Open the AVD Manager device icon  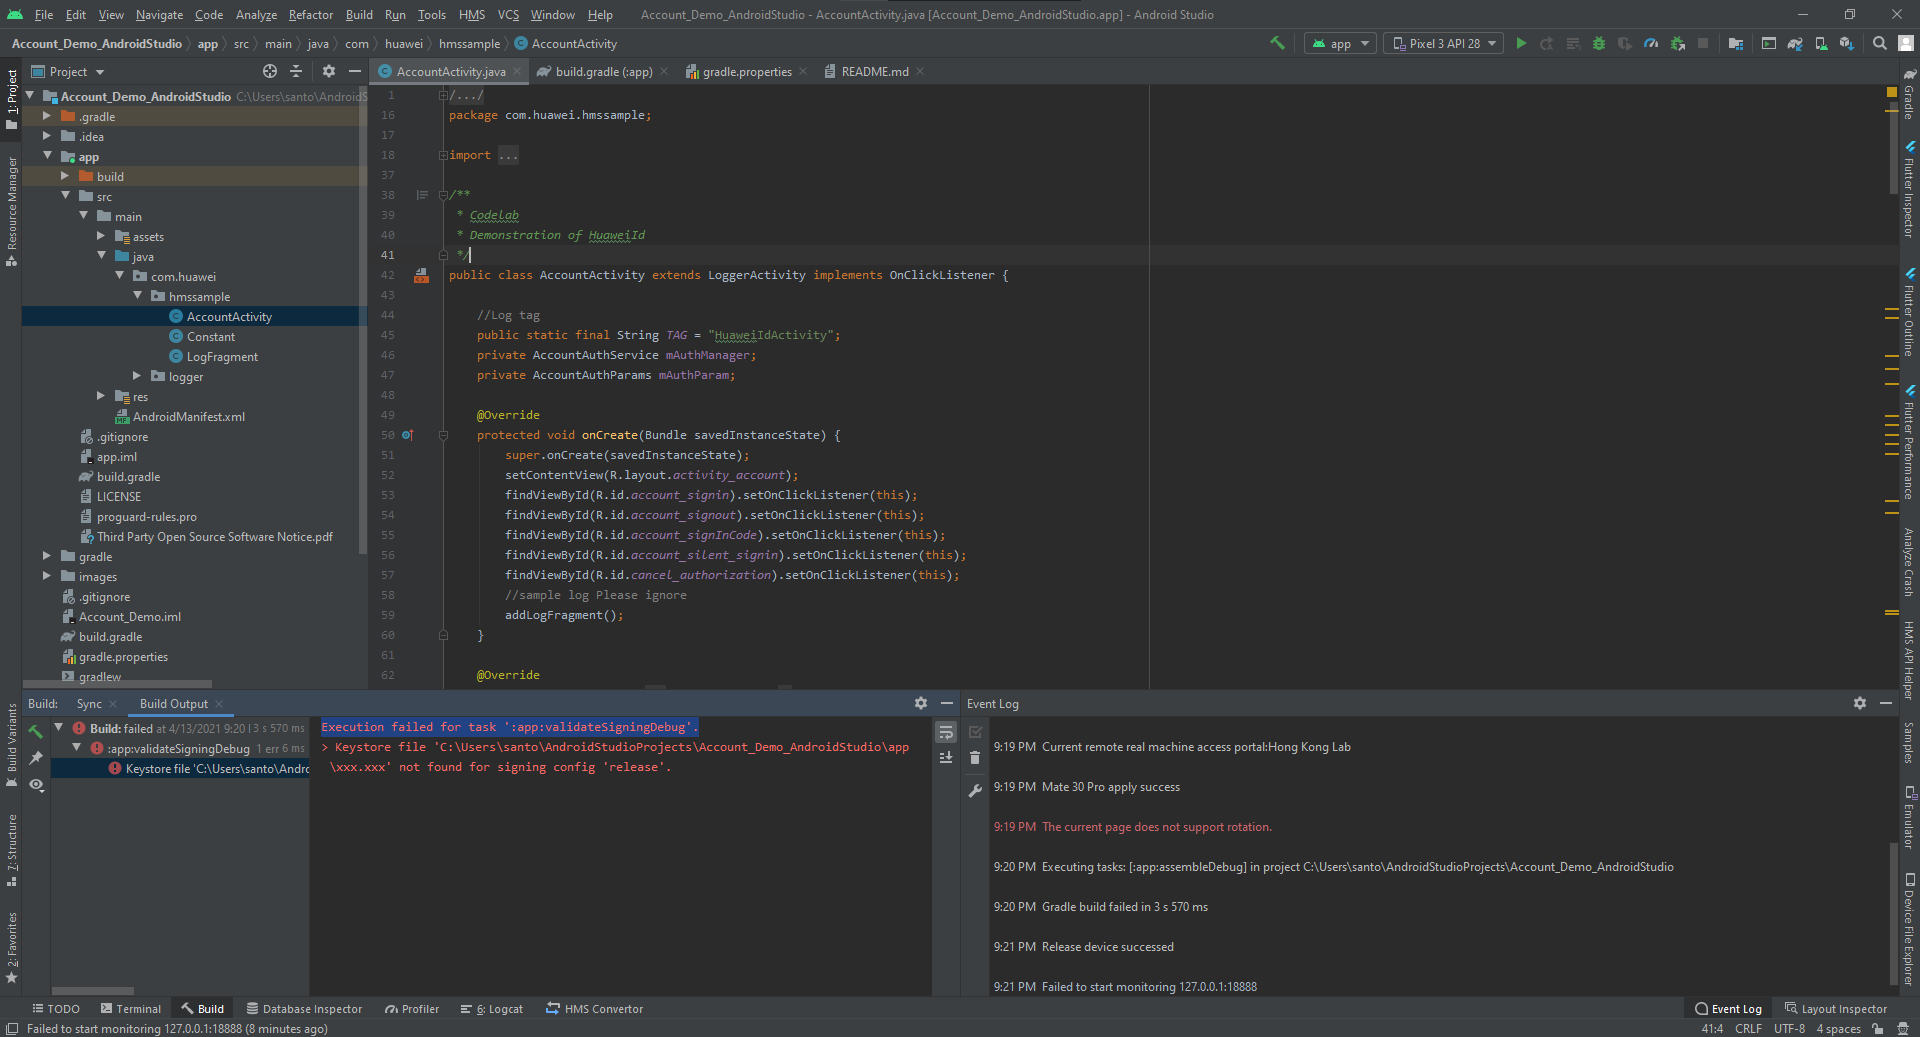[1821, 44]
